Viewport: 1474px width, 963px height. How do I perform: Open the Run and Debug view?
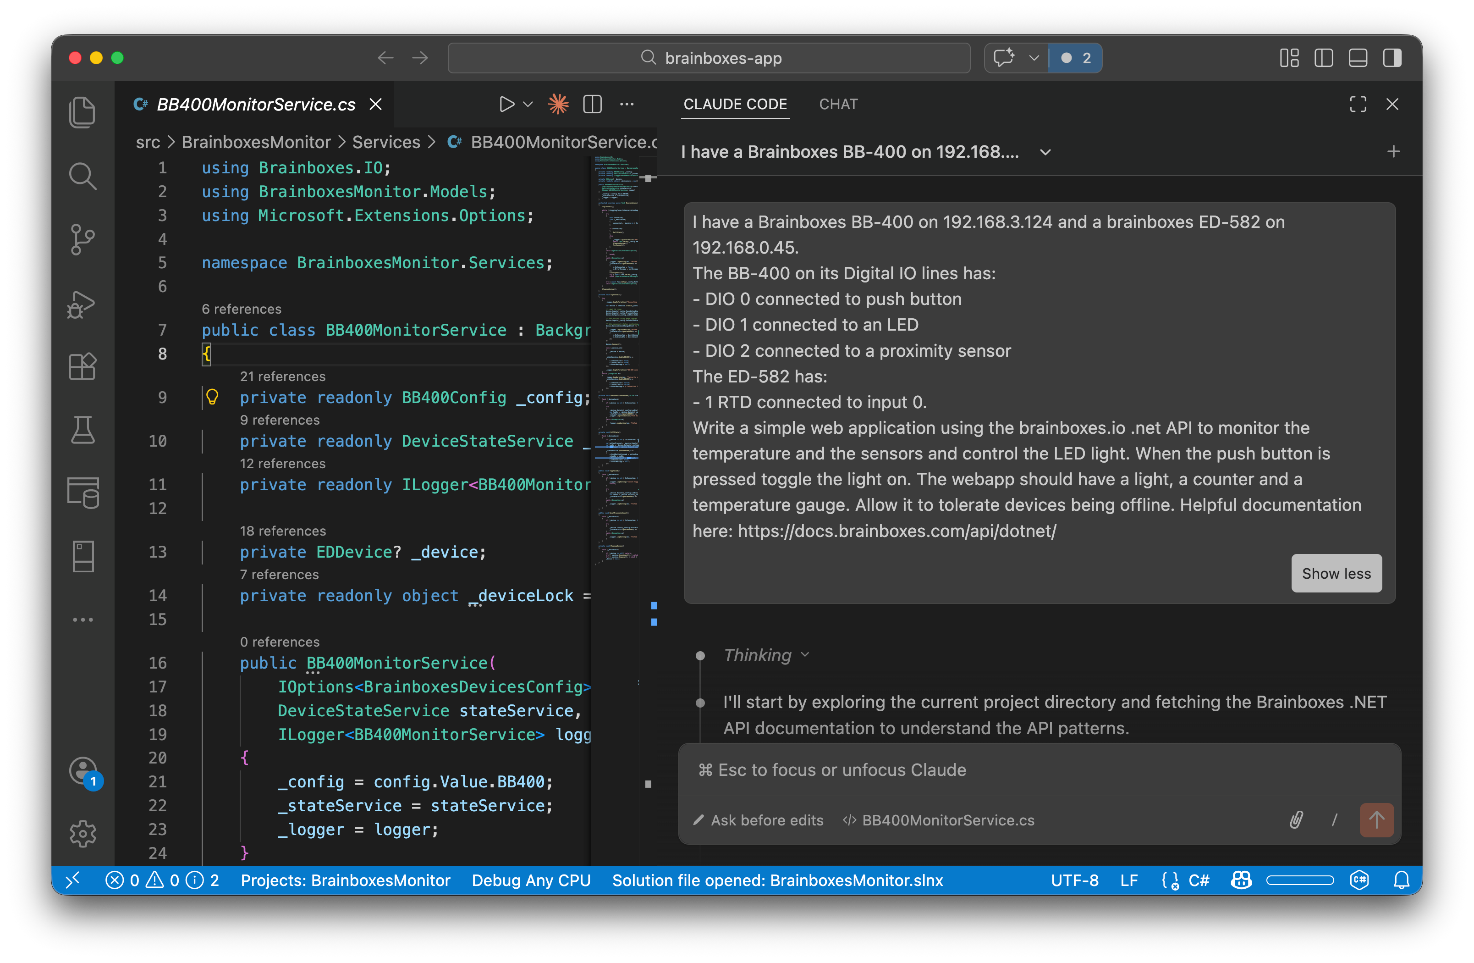[x=82, y=304]
